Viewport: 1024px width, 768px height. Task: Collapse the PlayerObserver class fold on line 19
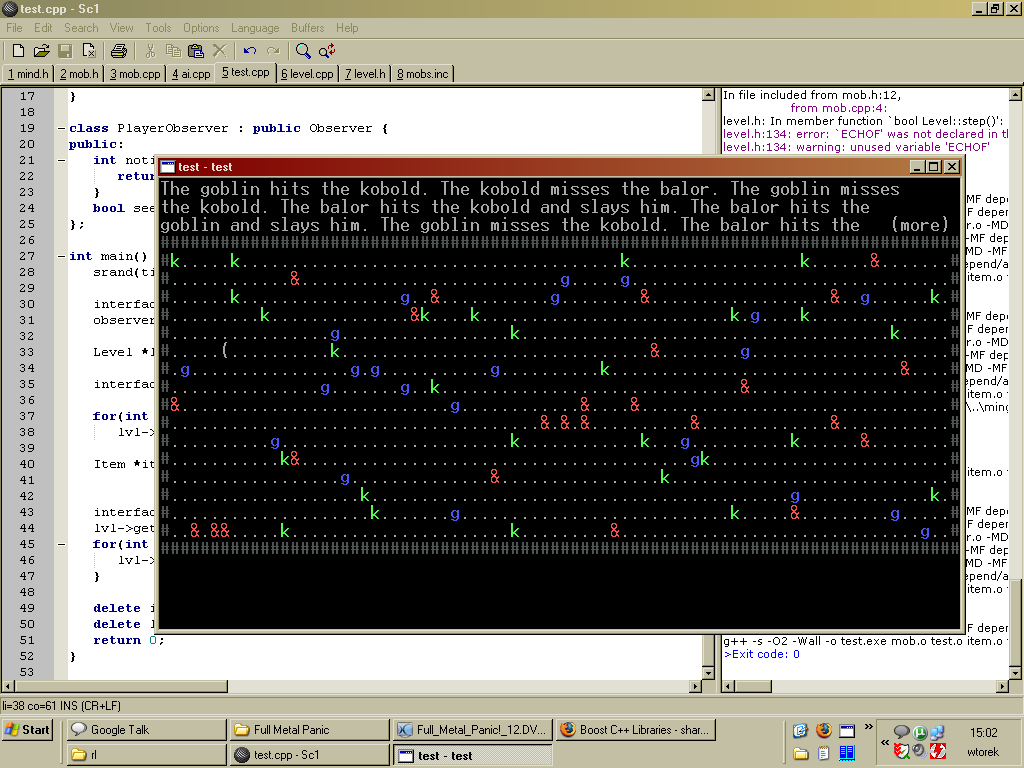click(x=61, y=129)
